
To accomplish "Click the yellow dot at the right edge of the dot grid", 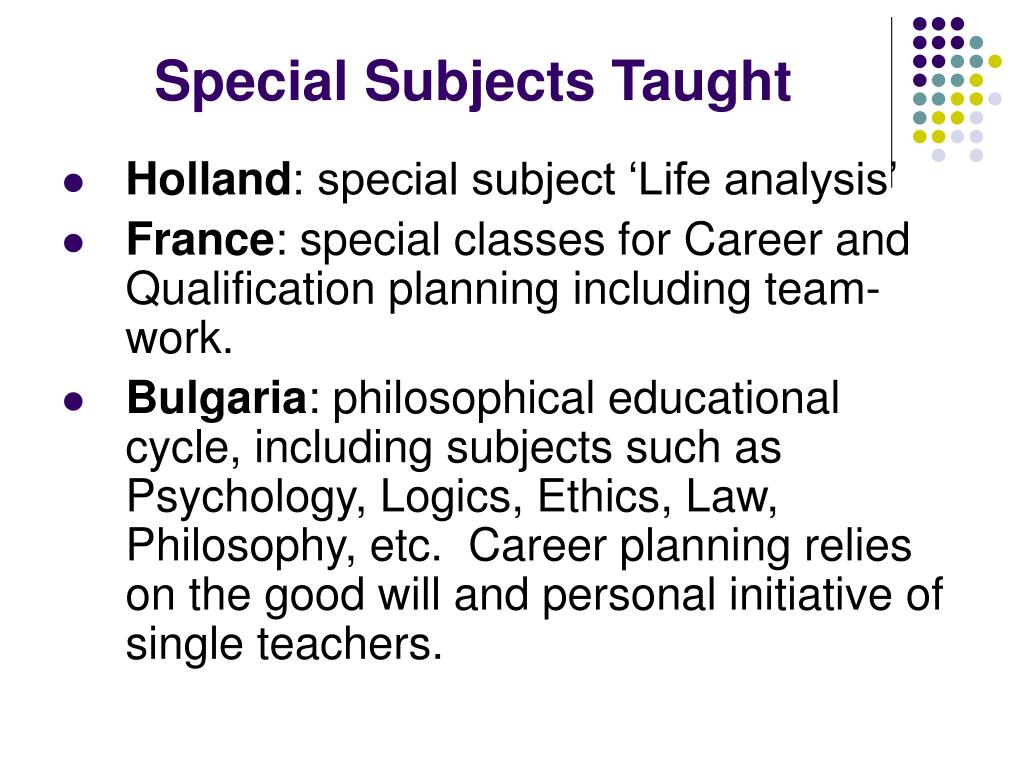I will (995, 61).
